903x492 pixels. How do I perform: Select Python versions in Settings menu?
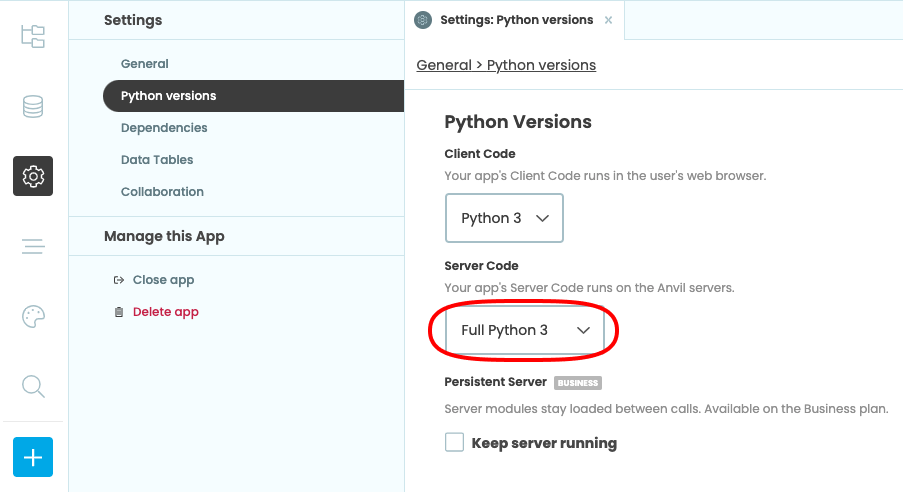pos(253,96)
